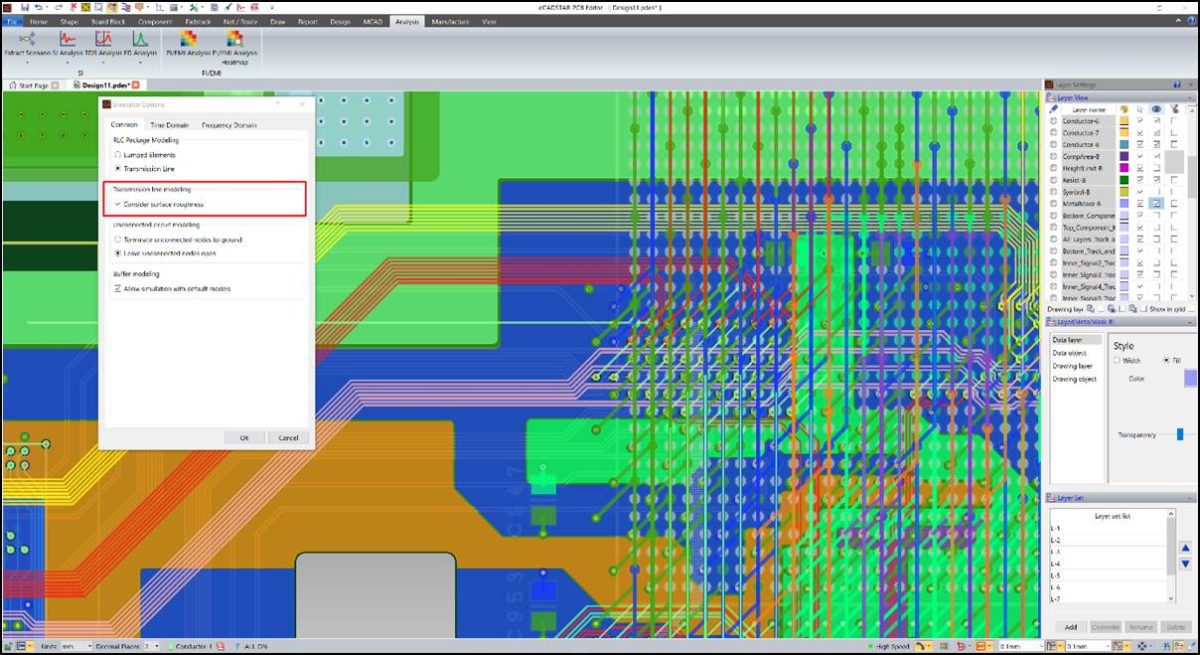Select the Lumped Elements radio button
The height and width of the screenshot is (655, 1200).
point(117,155)
